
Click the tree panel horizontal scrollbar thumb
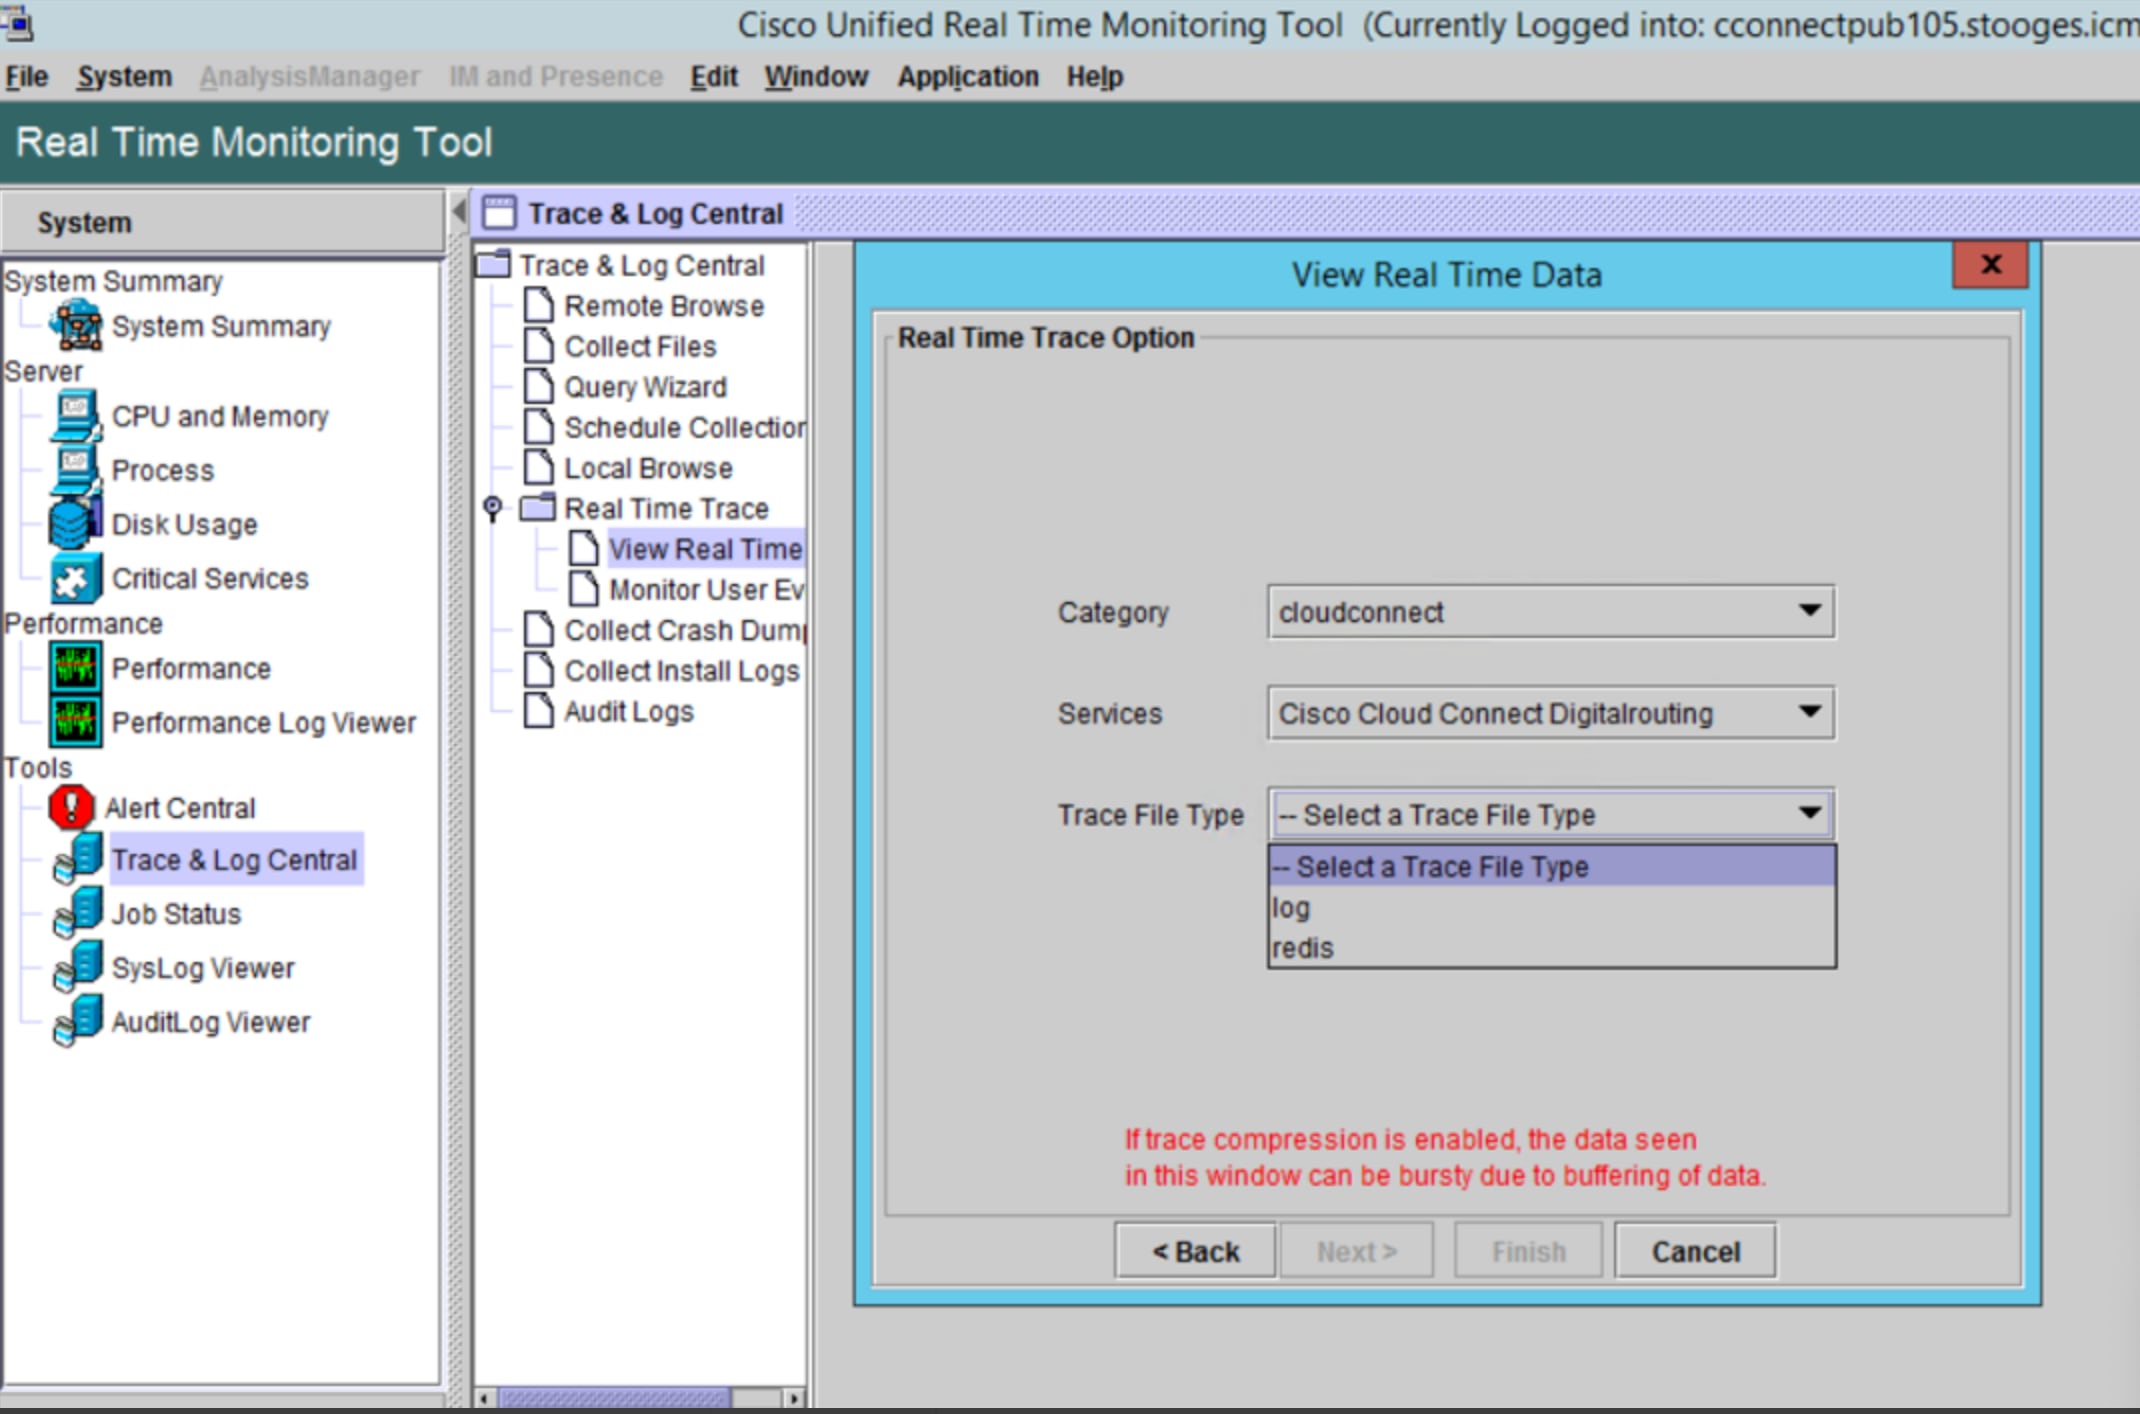615,1397
